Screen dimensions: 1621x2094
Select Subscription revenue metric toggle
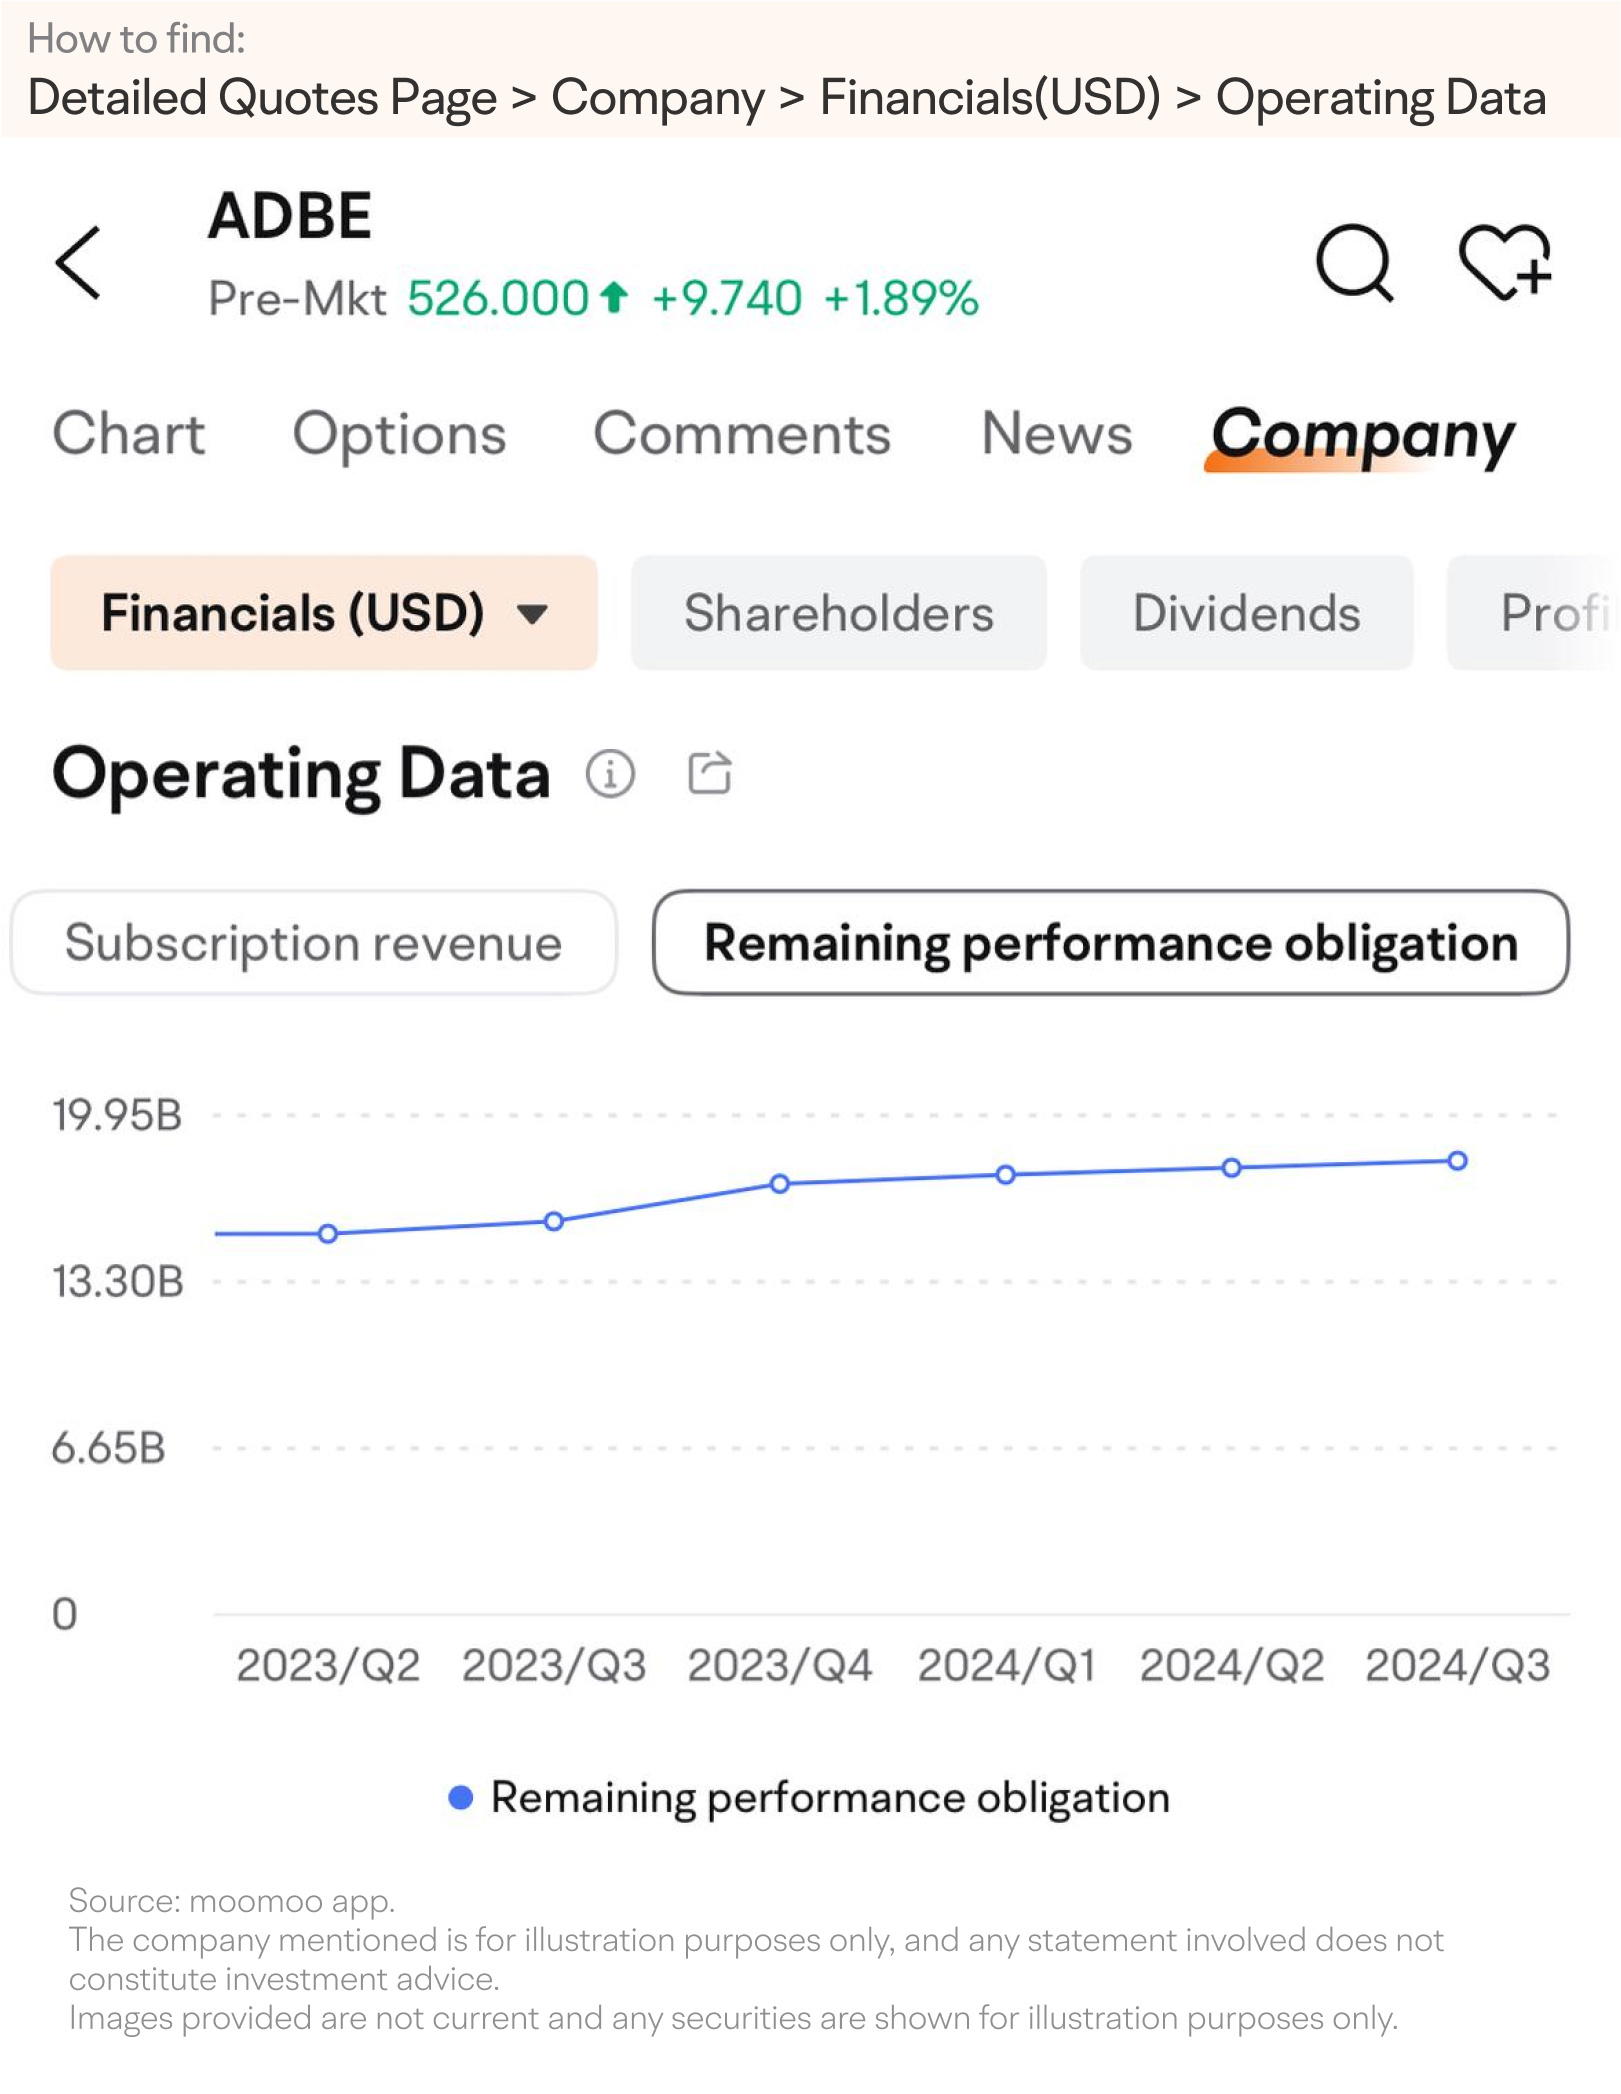pos(313,943)
